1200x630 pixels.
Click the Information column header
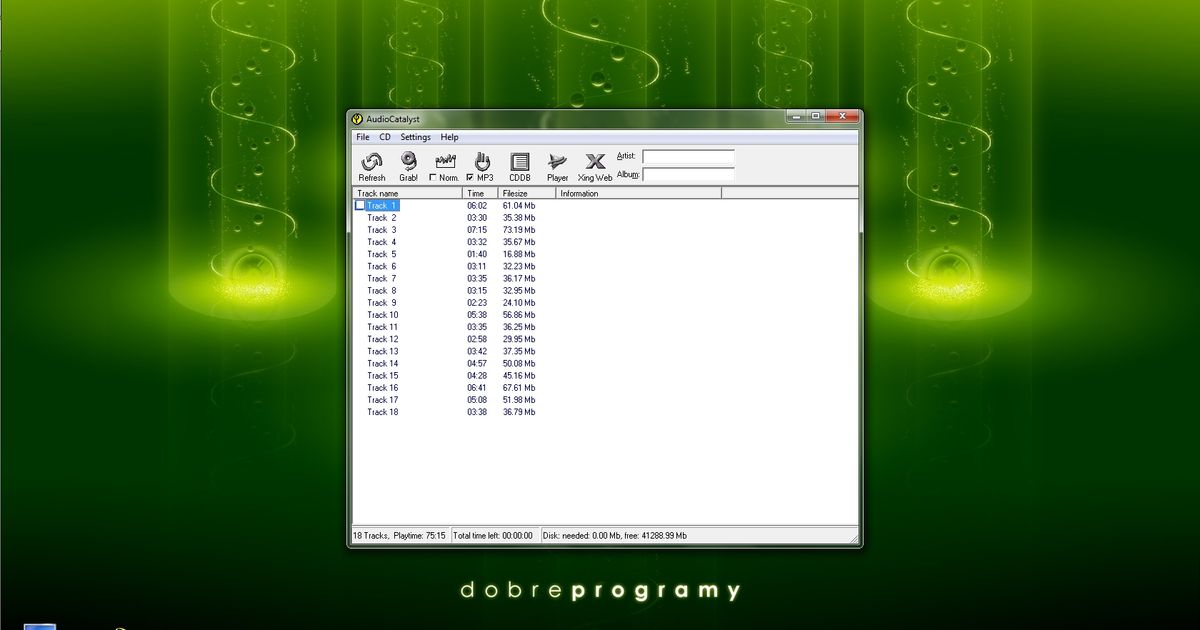[x=638, y=193]
